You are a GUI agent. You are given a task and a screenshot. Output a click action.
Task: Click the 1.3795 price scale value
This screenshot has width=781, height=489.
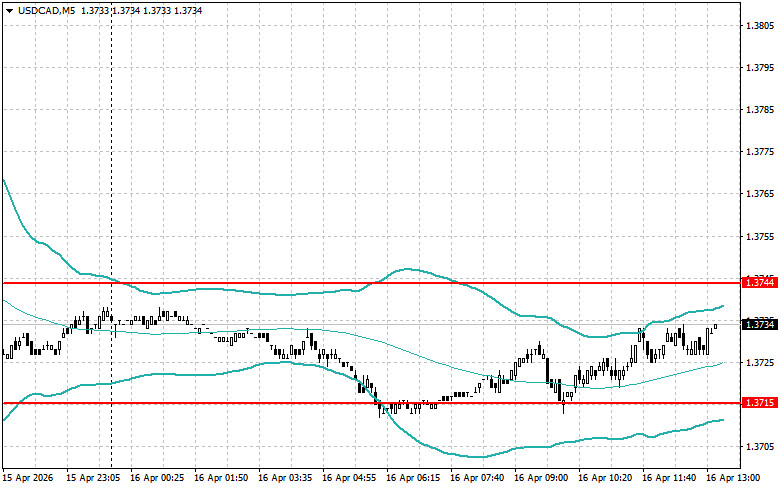(x=760, y=67)
